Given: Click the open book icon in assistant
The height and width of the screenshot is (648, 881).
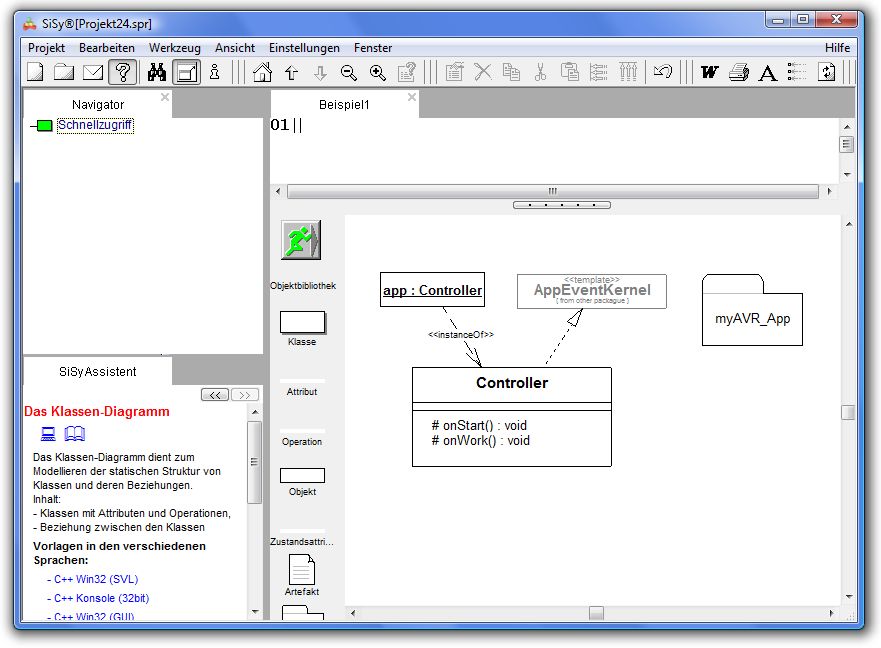Looking at the screenshot, I should (75, 434).
